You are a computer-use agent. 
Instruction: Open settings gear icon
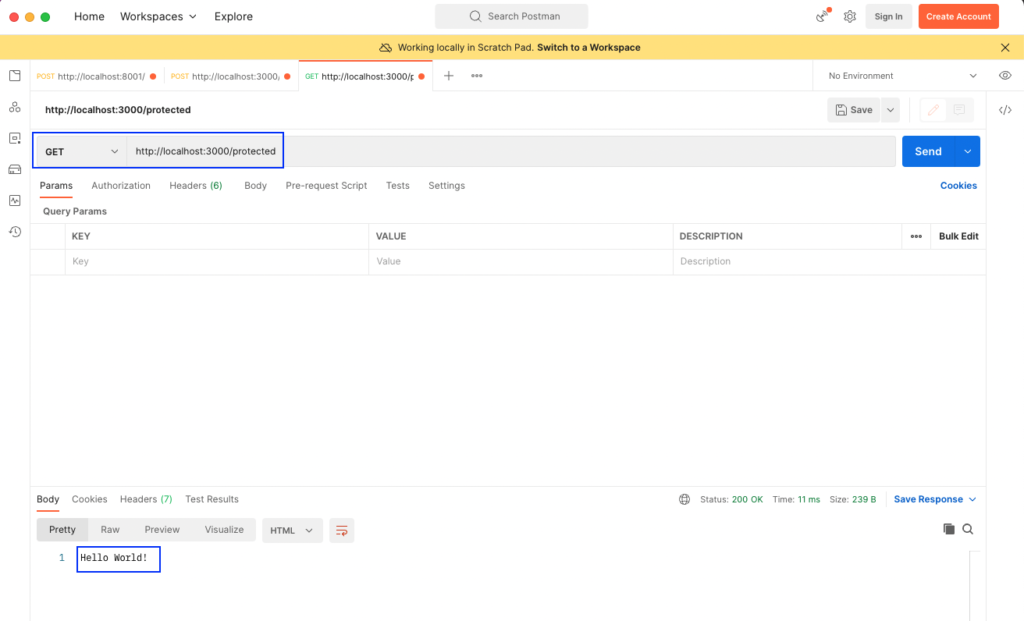[850, 16]
